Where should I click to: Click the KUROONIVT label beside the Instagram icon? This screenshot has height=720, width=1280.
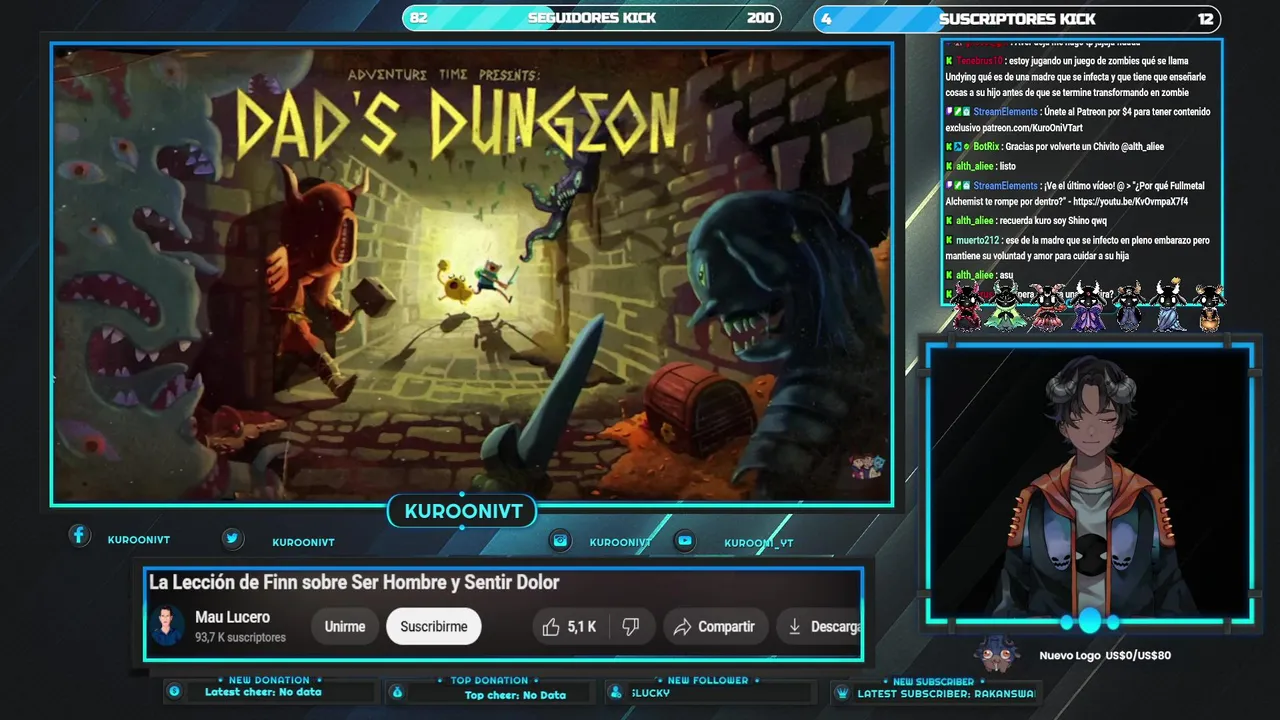coord(620,543)
